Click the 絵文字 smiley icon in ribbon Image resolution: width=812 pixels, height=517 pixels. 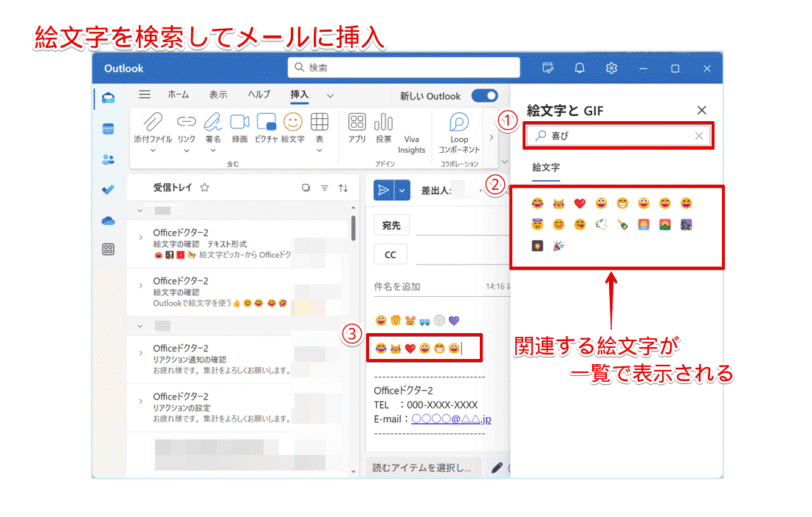(293, 122)
